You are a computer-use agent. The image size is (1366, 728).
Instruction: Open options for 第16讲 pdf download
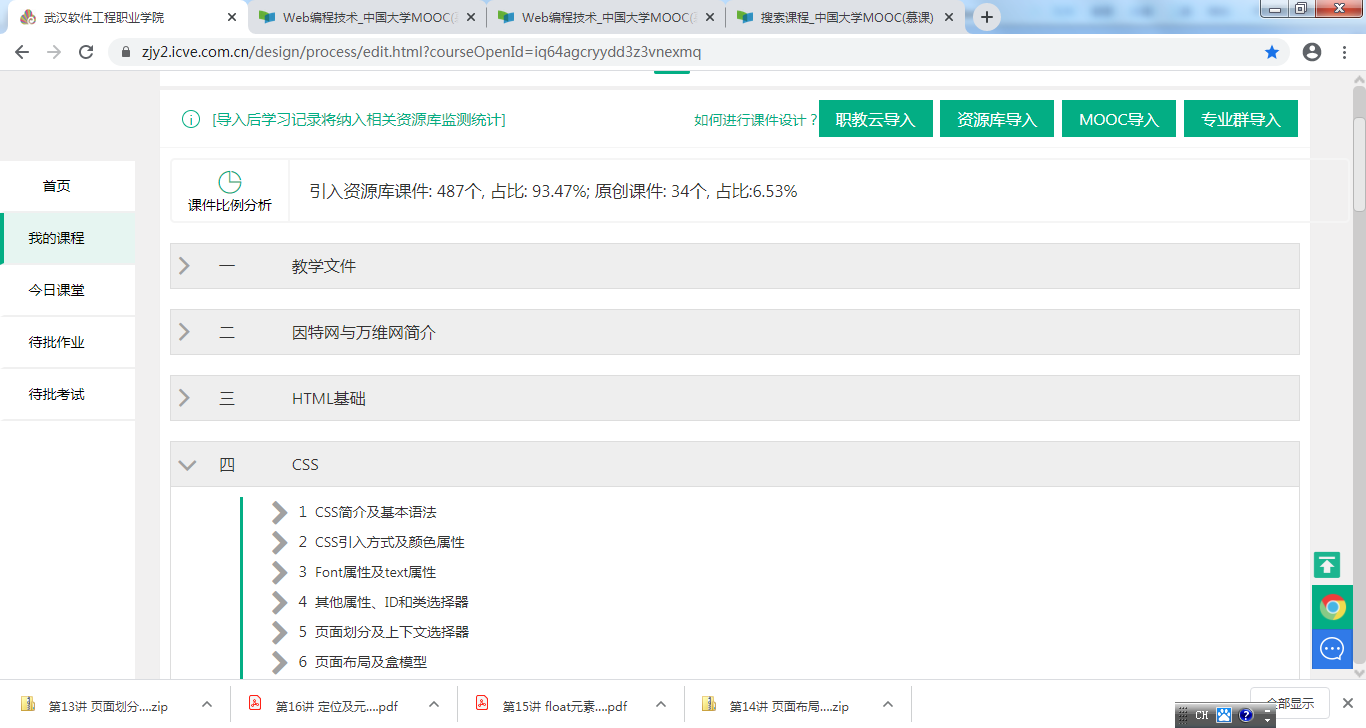point(434,705)
